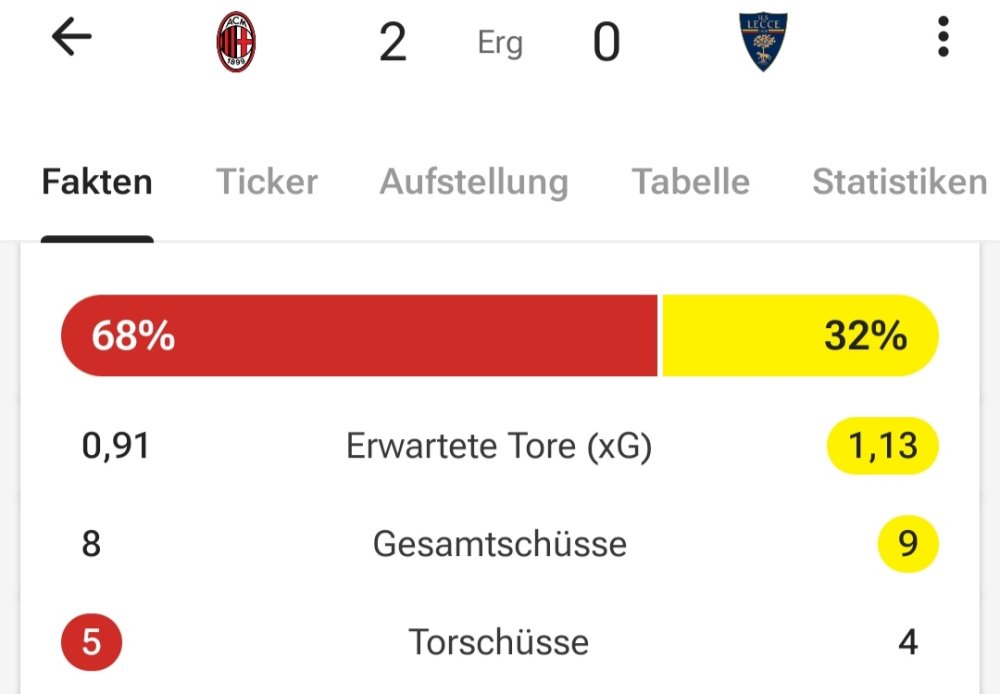This screenshot has width=1000, height=694.
Task: Go back using the arrow icon
Action: (x=71, y=39)
